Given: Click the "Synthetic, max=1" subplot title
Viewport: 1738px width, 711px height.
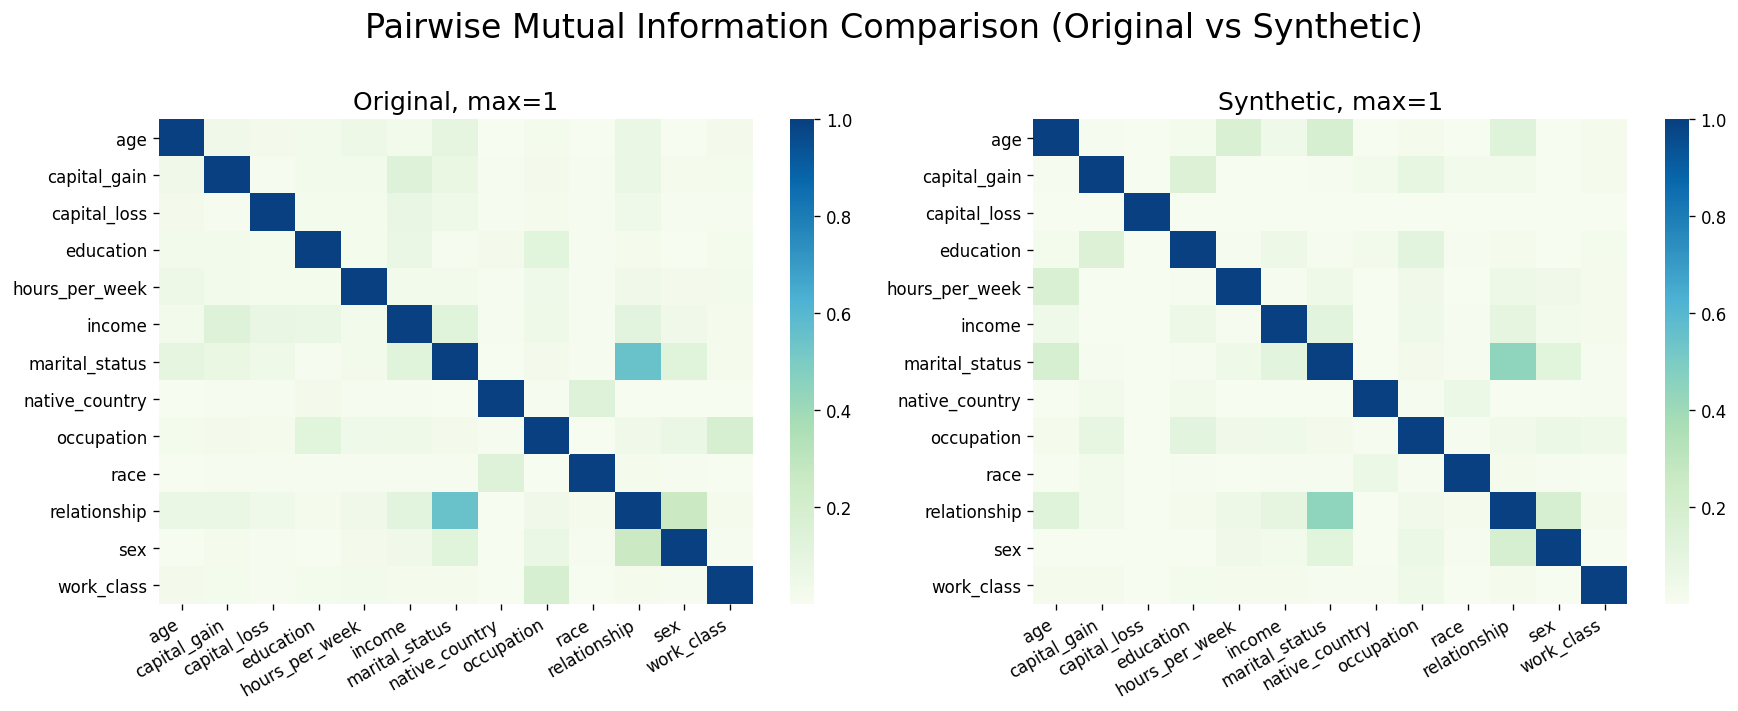Looking at the screenshot, I should pos(1329,102).
